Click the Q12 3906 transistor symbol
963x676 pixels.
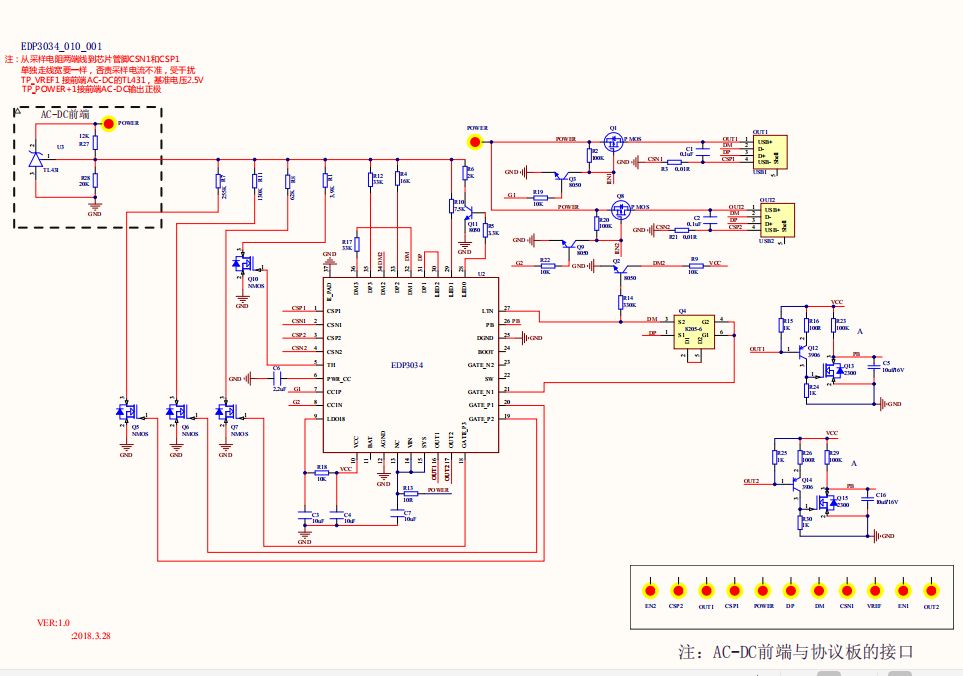coord(803,351)
